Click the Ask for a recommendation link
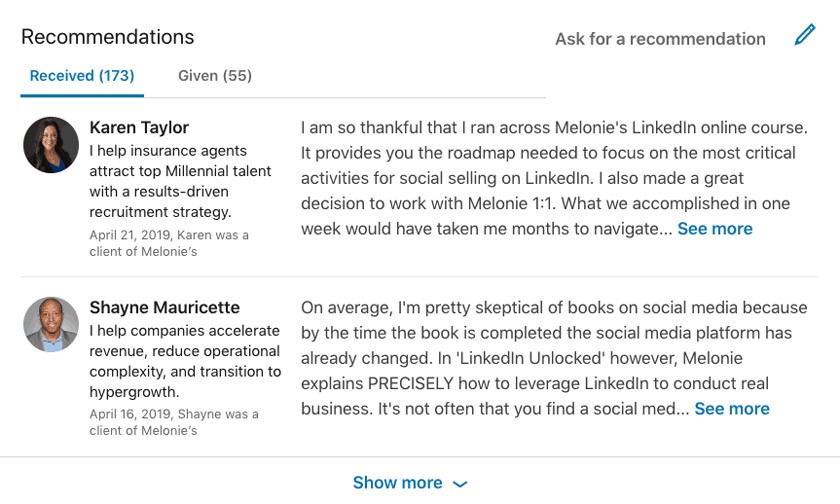The height and width of the screenshot is (504, 840). 660,39
